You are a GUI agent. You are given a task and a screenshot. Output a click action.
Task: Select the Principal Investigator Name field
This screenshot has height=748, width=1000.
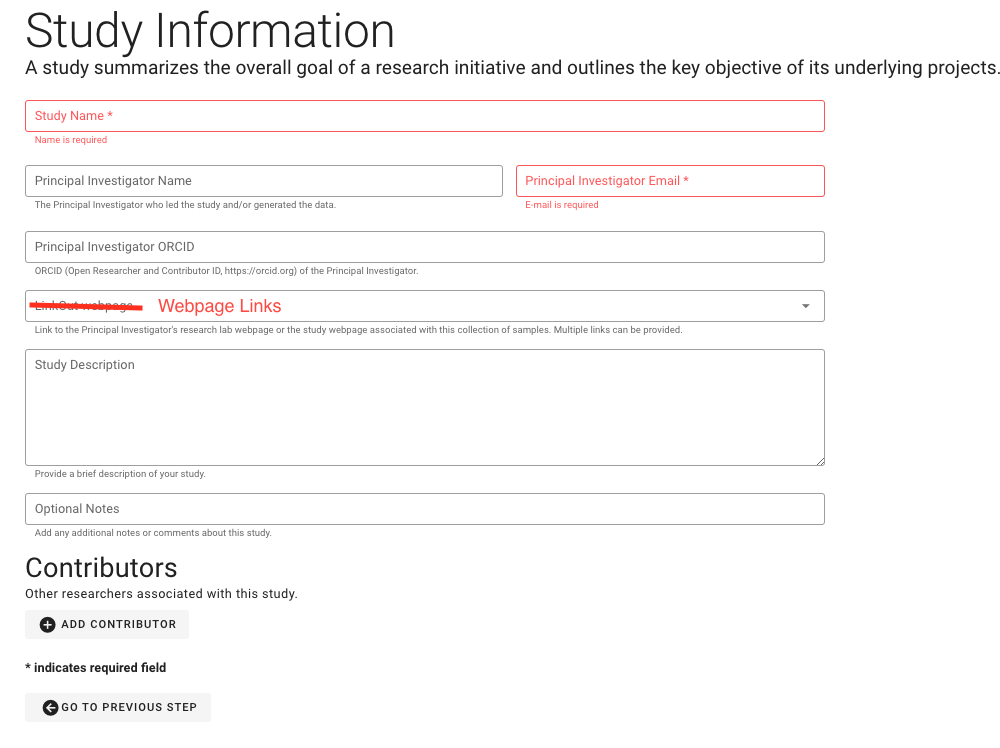pyautogui.click(x=264, y=181)
